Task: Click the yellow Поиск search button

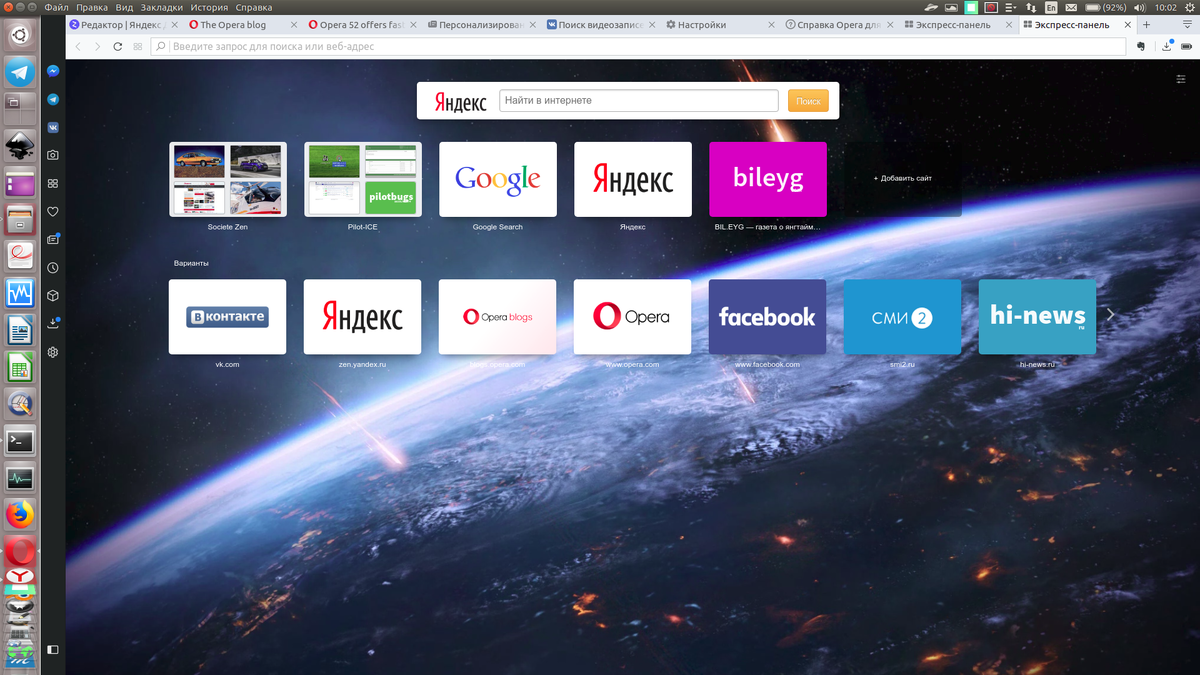Action: 807,100
